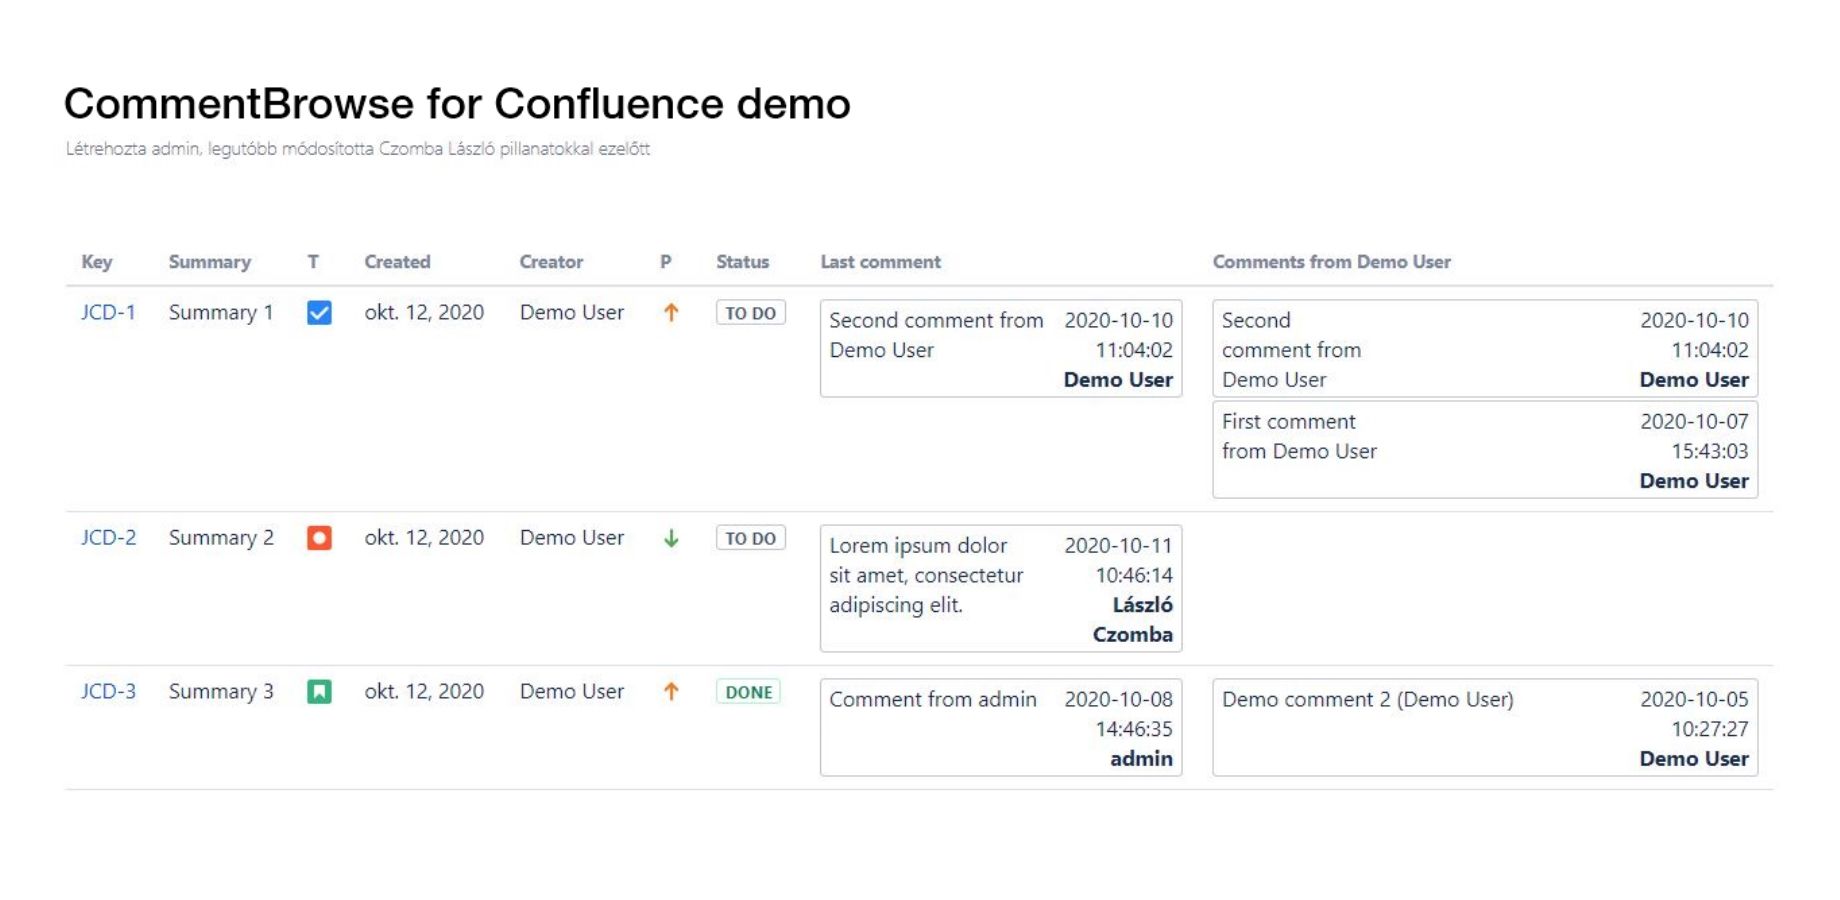Click the page byline mentioning Czomba László
This screenshot has height=900, width=1840.
pyautogui.click(x=358, y=149)
